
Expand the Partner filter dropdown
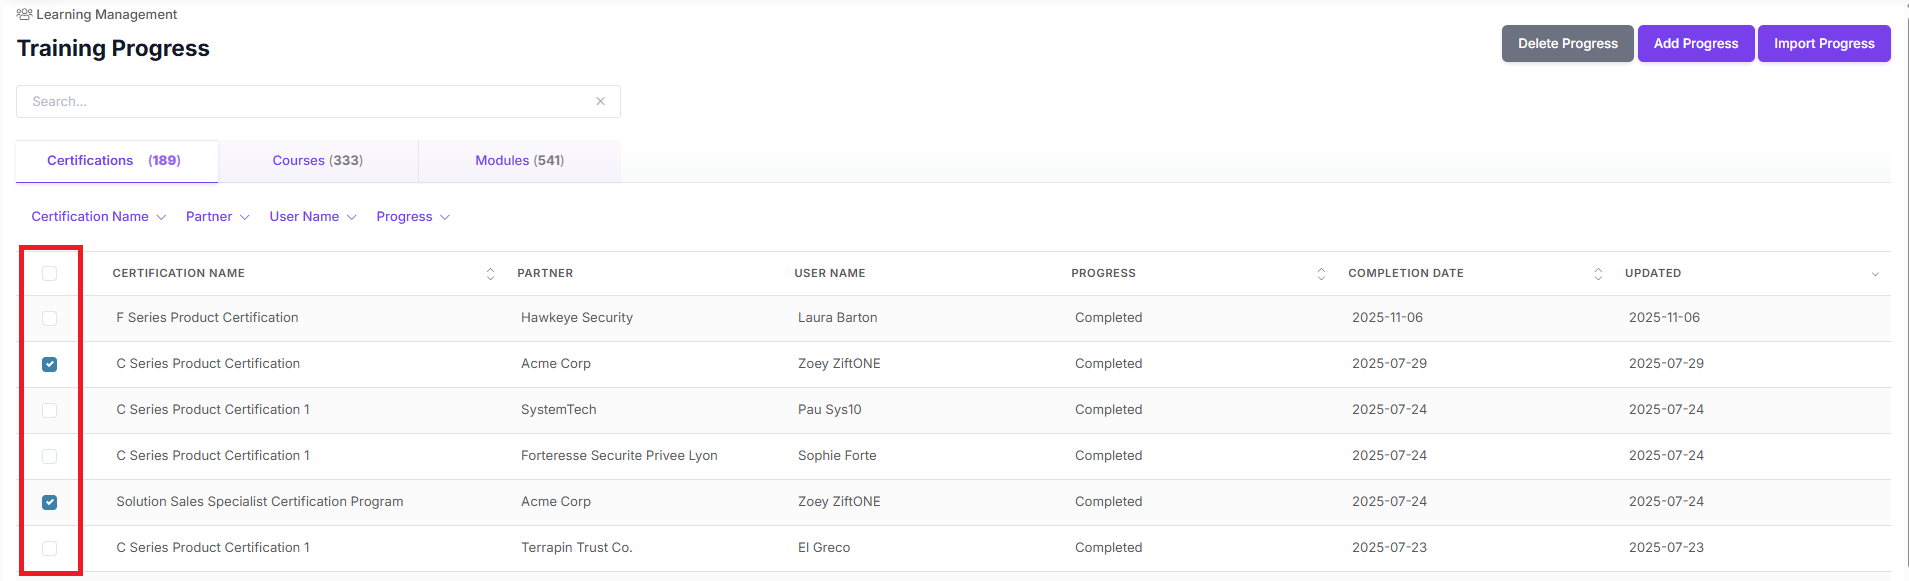tap(218, 217)
